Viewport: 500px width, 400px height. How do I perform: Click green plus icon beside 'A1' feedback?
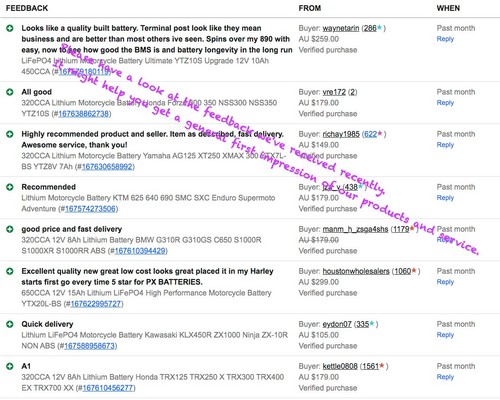(x=10, y=366)
